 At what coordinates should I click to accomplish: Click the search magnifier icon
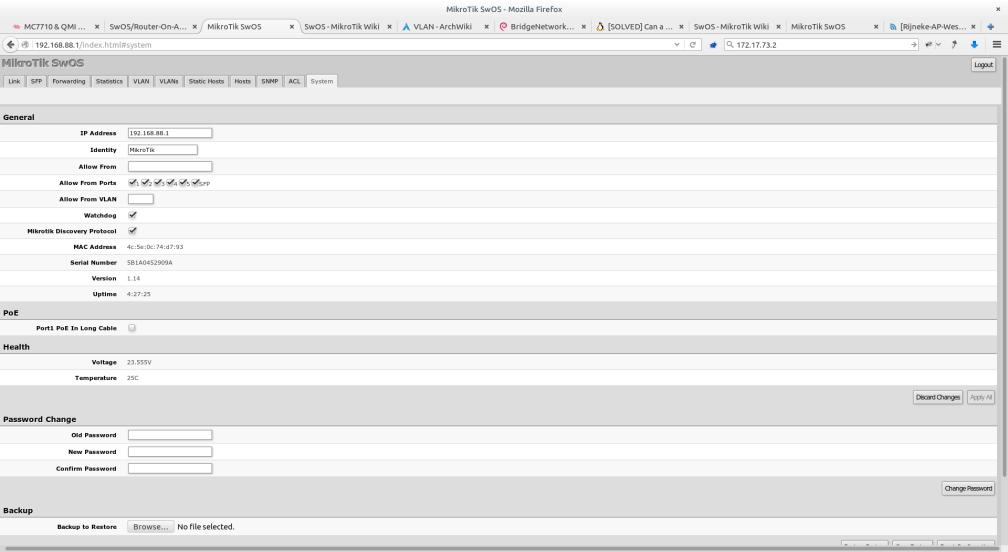pos(730,44)
